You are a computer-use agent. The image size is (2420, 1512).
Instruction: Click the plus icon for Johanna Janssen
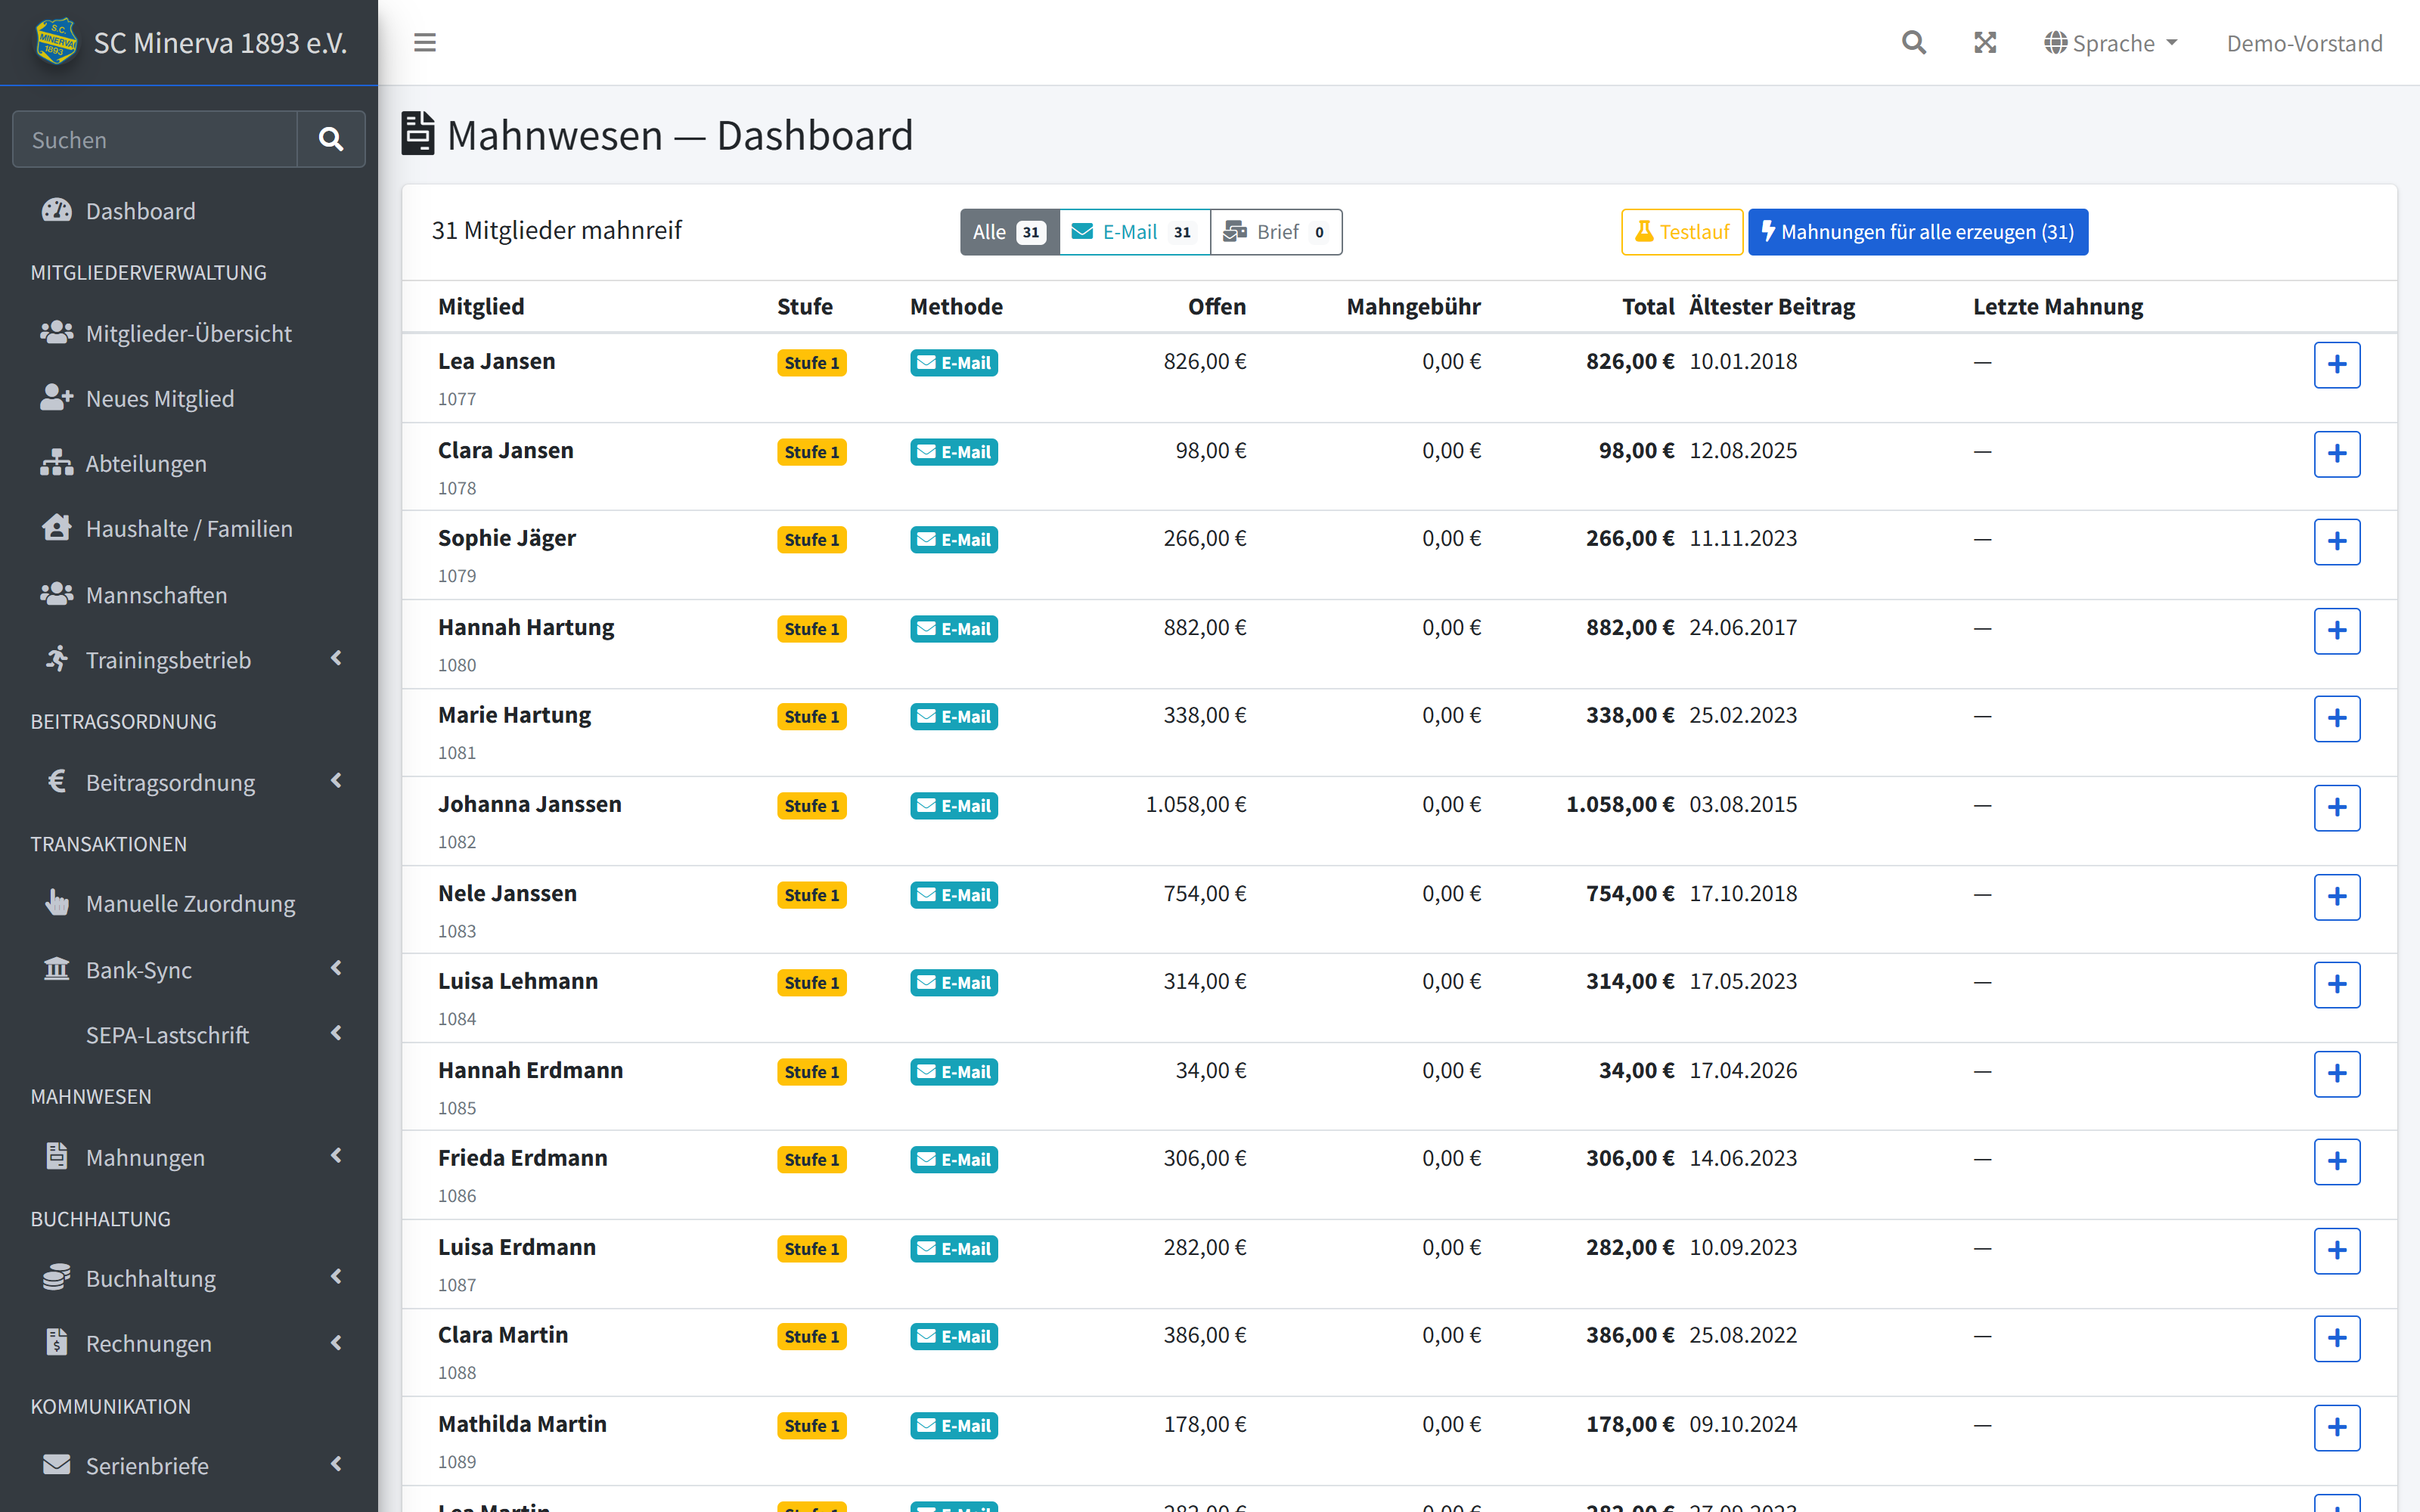[x=2336, y=807]
